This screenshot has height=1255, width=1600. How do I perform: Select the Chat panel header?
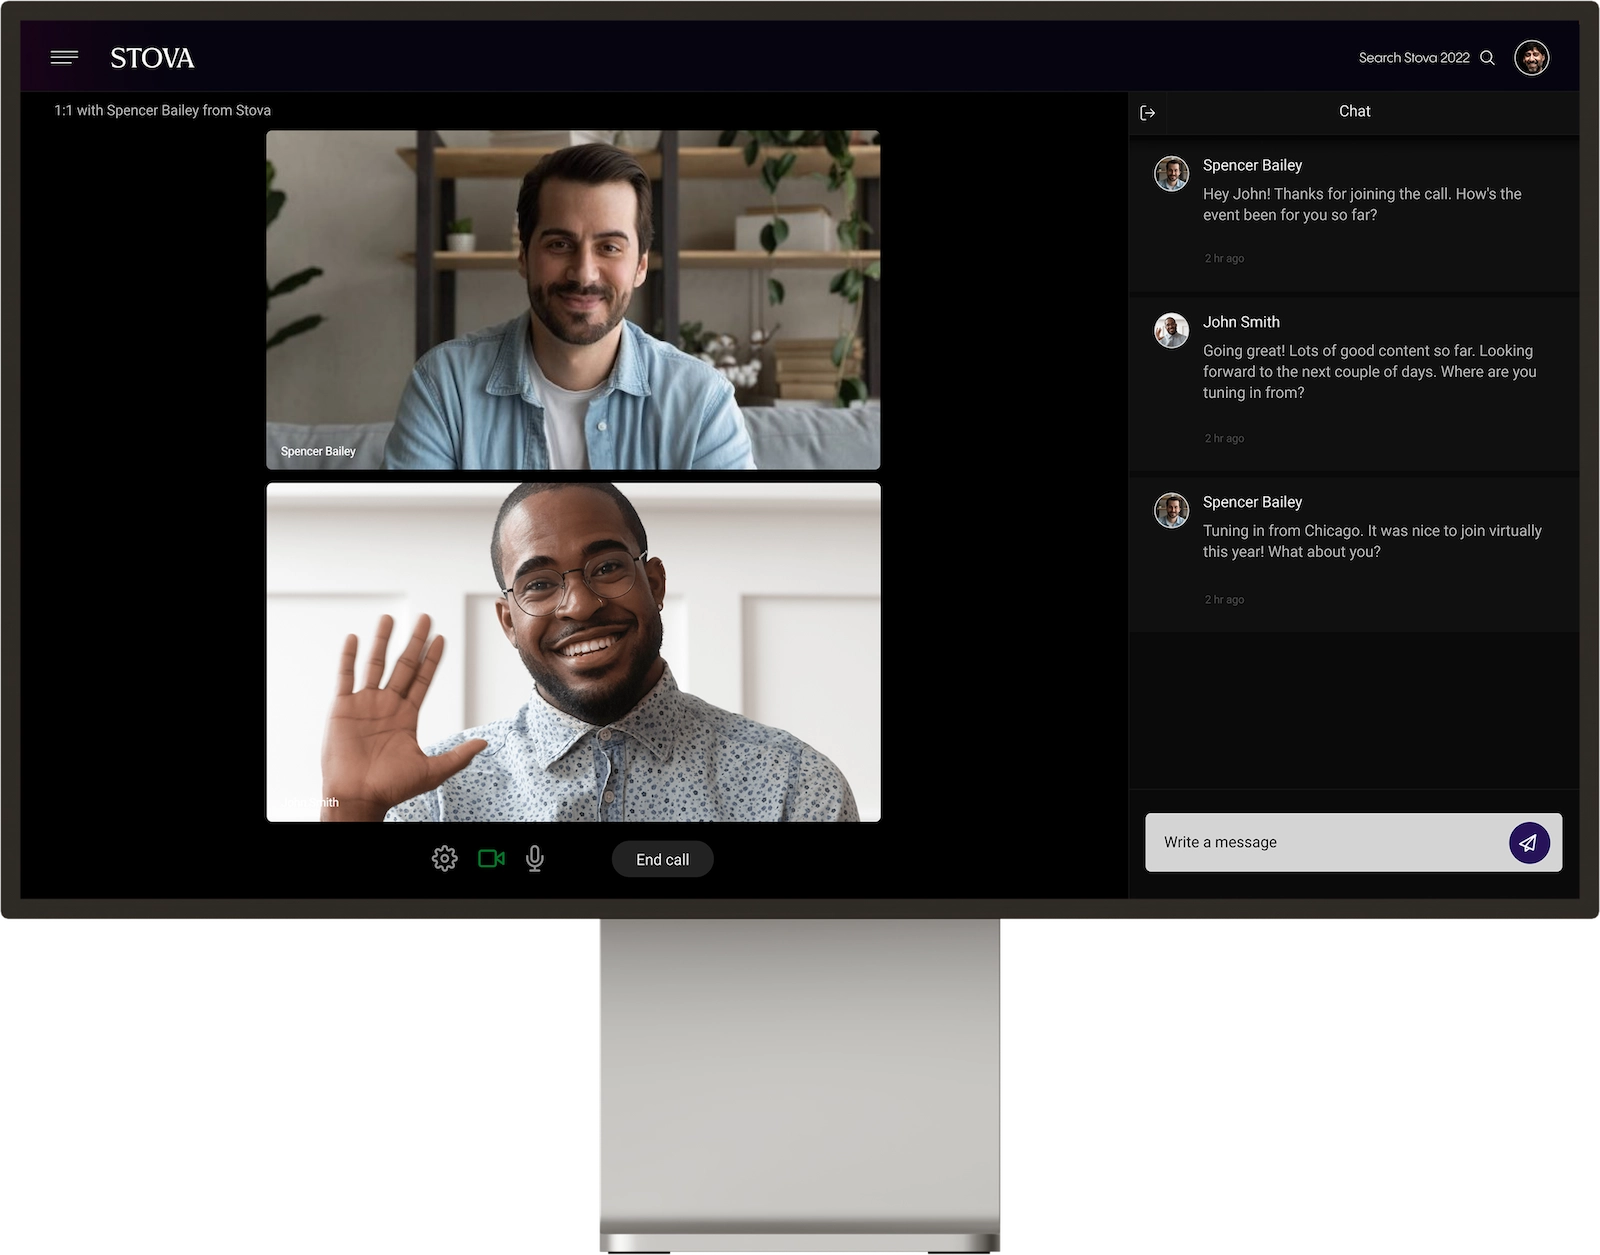[1355, 111]
